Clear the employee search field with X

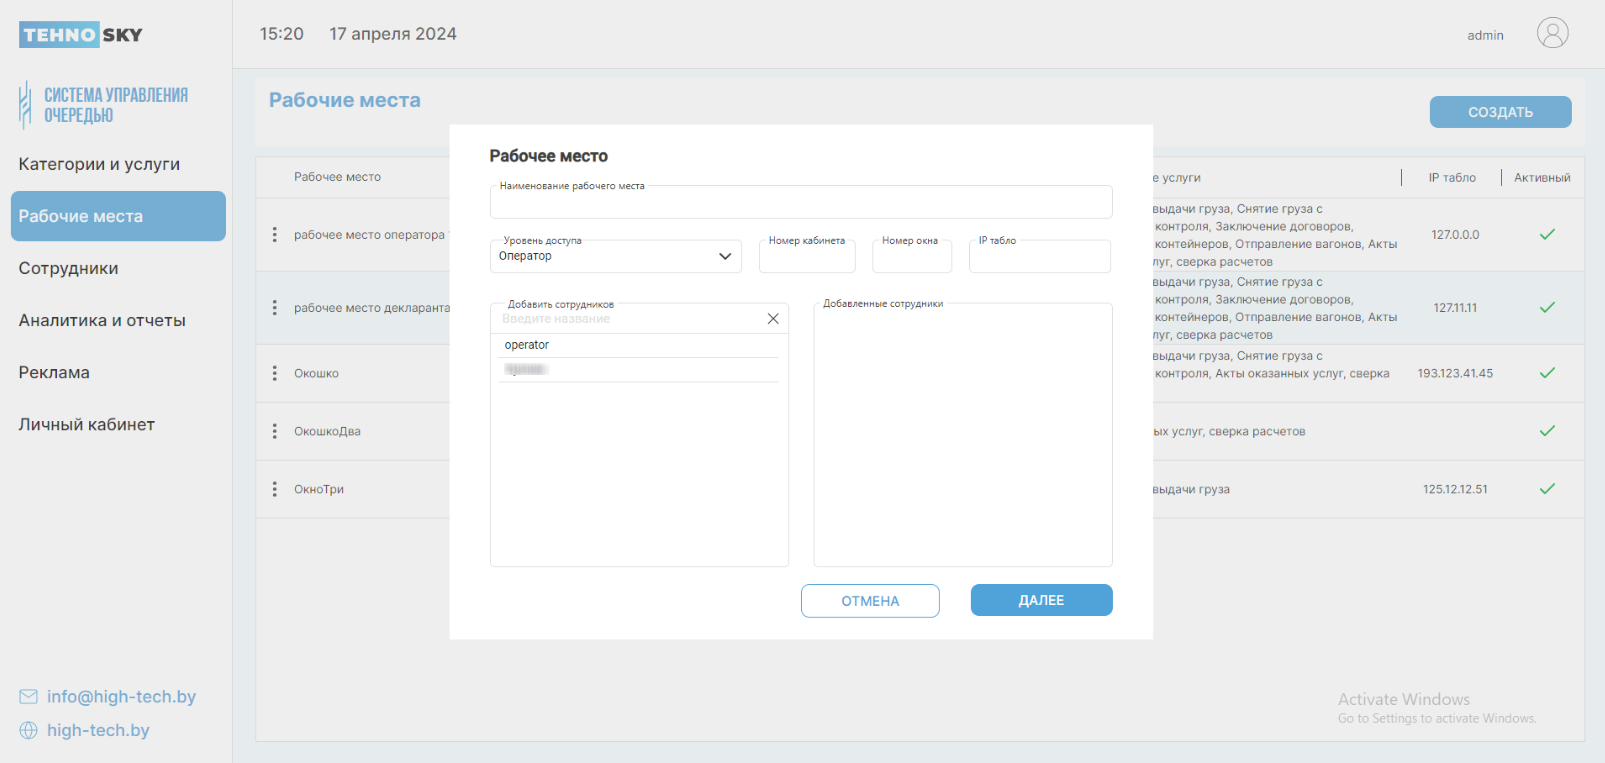click(773, 319)
